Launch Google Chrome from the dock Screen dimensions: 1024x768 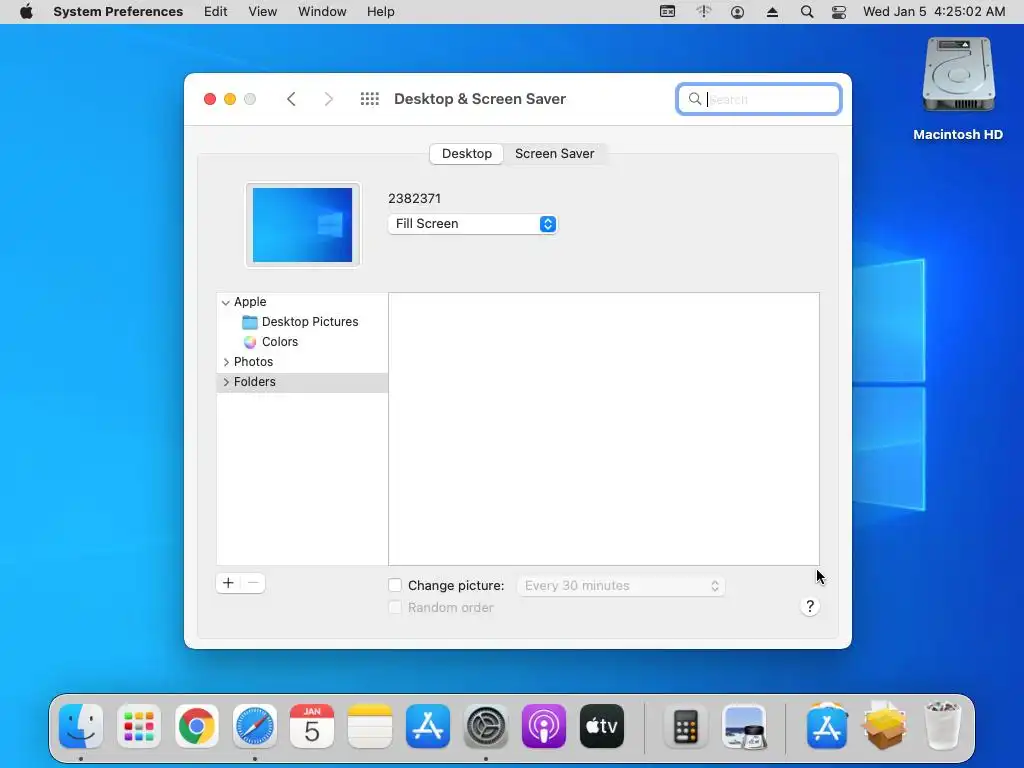197,726
